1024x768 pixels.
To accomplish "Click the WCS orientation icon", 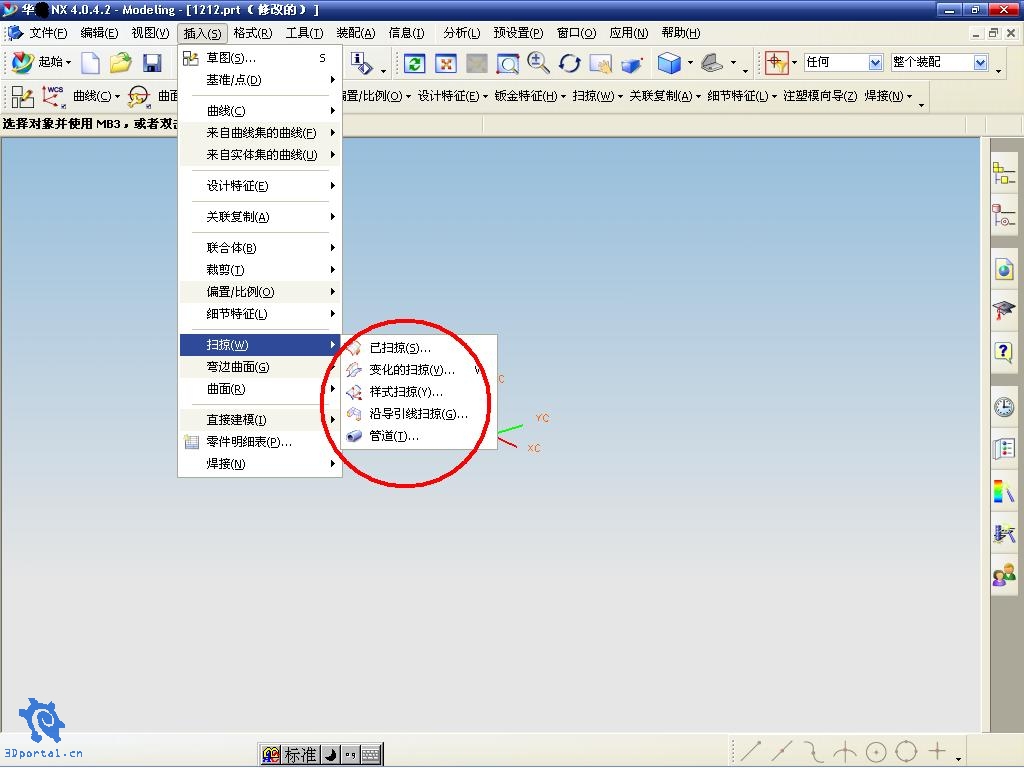I will pos(54,97).
